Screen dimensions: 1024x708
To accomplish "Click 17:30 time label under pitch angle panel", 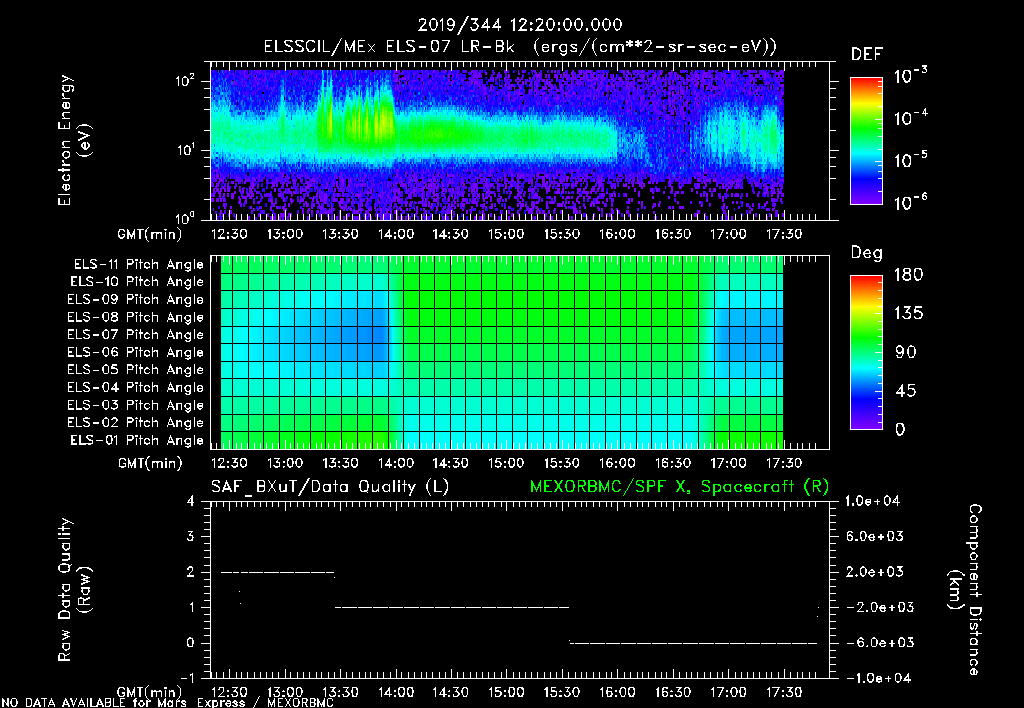I will 784,463.
